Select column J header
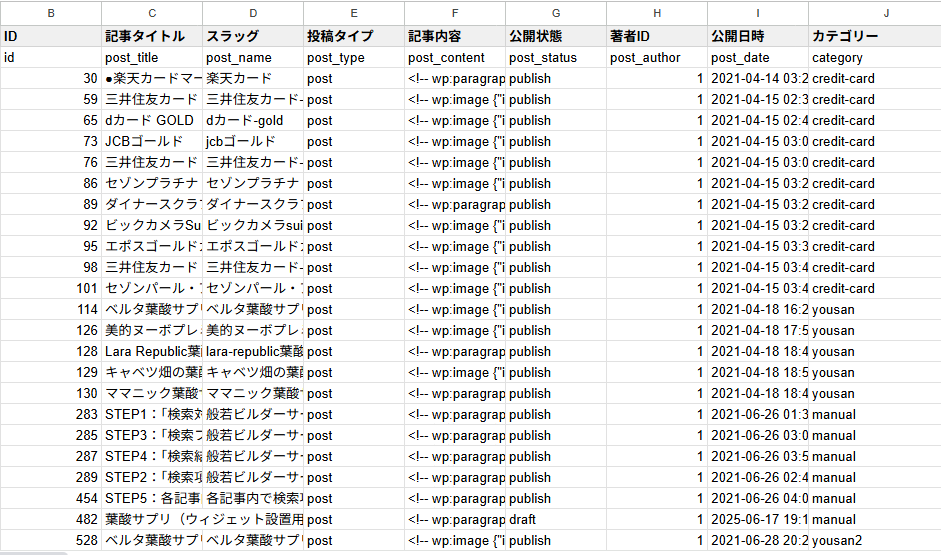The width and height of the screenshot is (941, 555). pyautogui.click(x=874, y=13)
